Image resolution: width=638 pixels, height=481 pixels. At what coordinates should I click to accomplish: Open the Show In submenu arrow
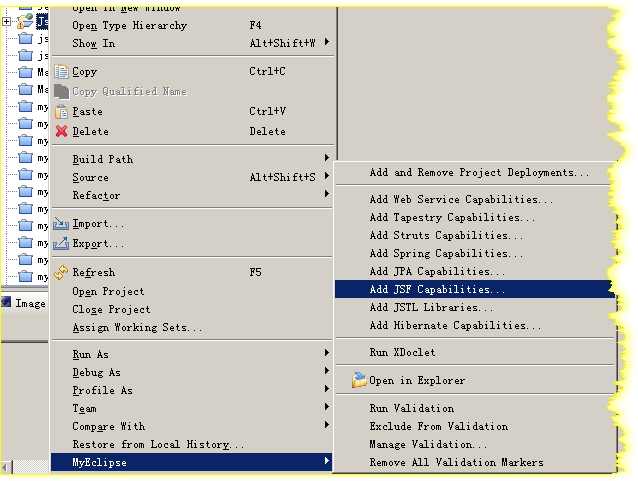click(x=327, y=42)
